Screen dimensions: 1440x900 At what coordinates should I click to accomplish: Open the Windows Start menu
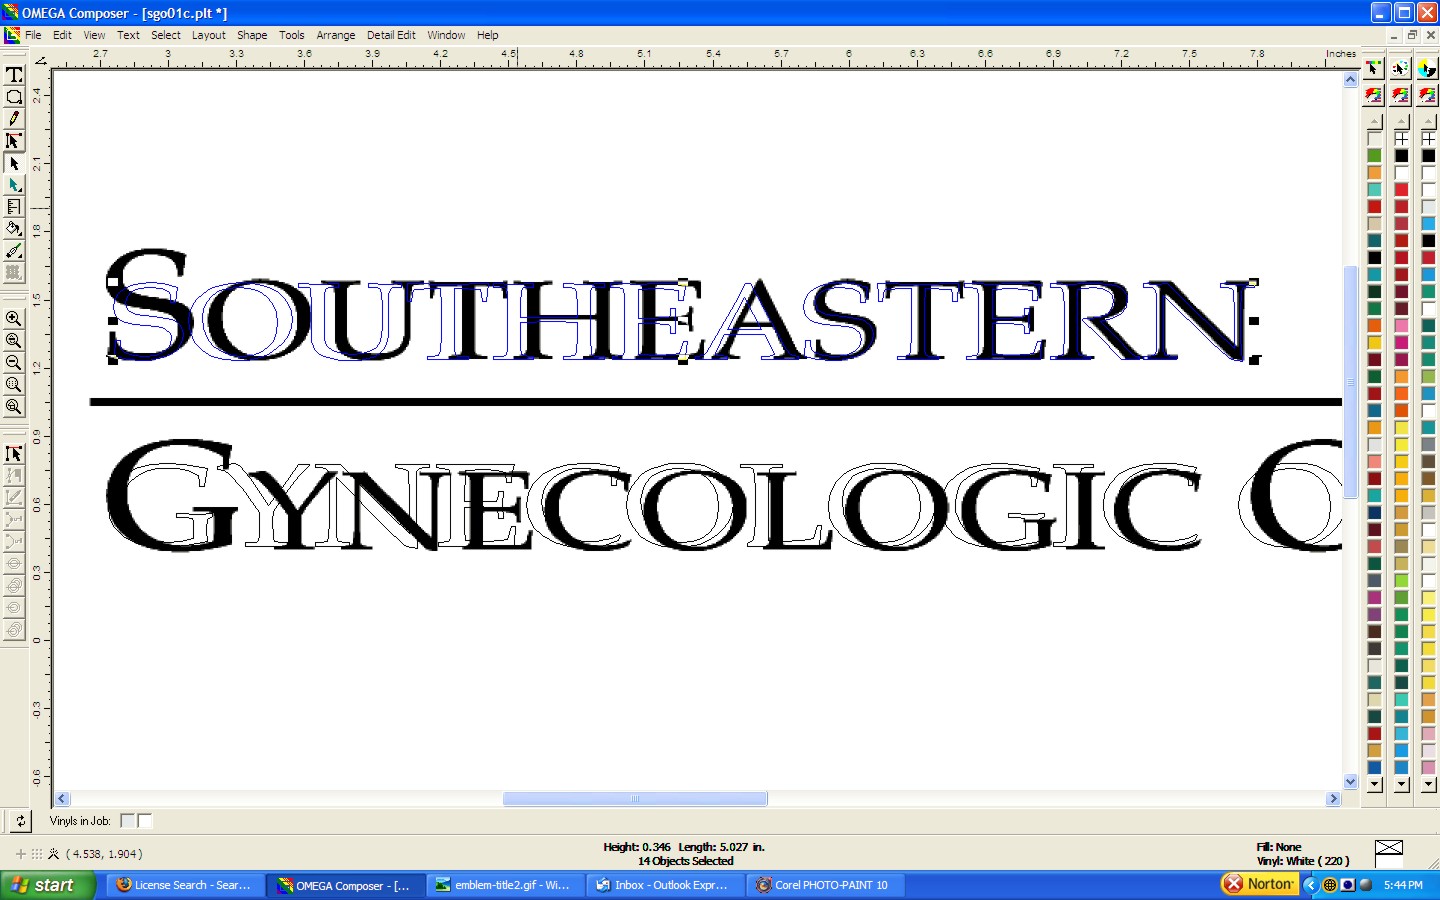tap(47, 885)
